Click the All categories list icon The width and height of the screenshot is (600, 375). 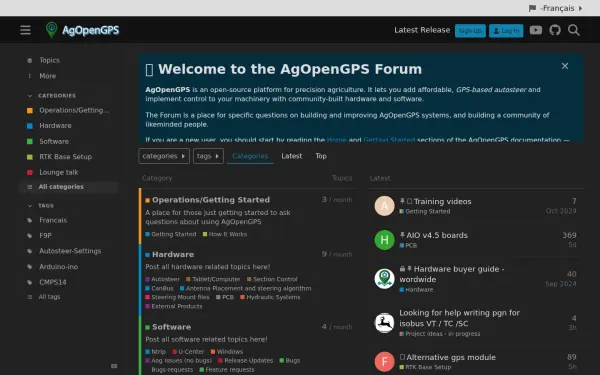tap(29, 187)
